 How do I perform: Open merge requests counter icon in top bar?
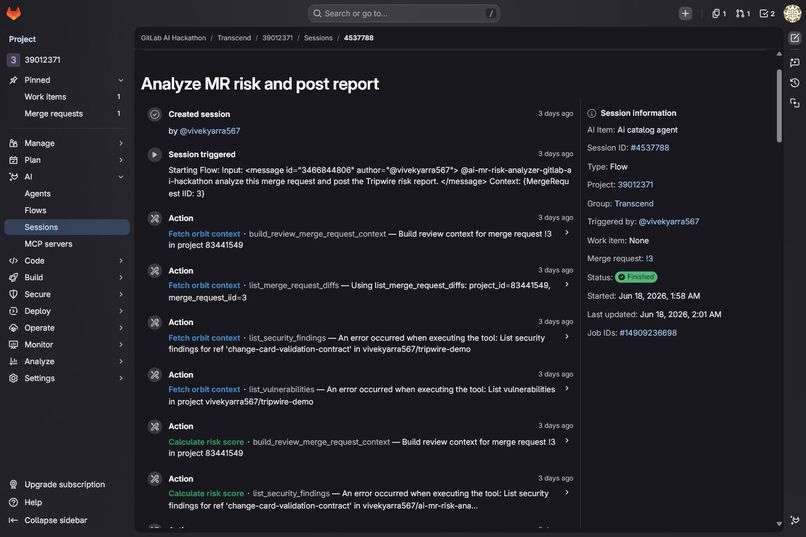(x=742, y=14)
